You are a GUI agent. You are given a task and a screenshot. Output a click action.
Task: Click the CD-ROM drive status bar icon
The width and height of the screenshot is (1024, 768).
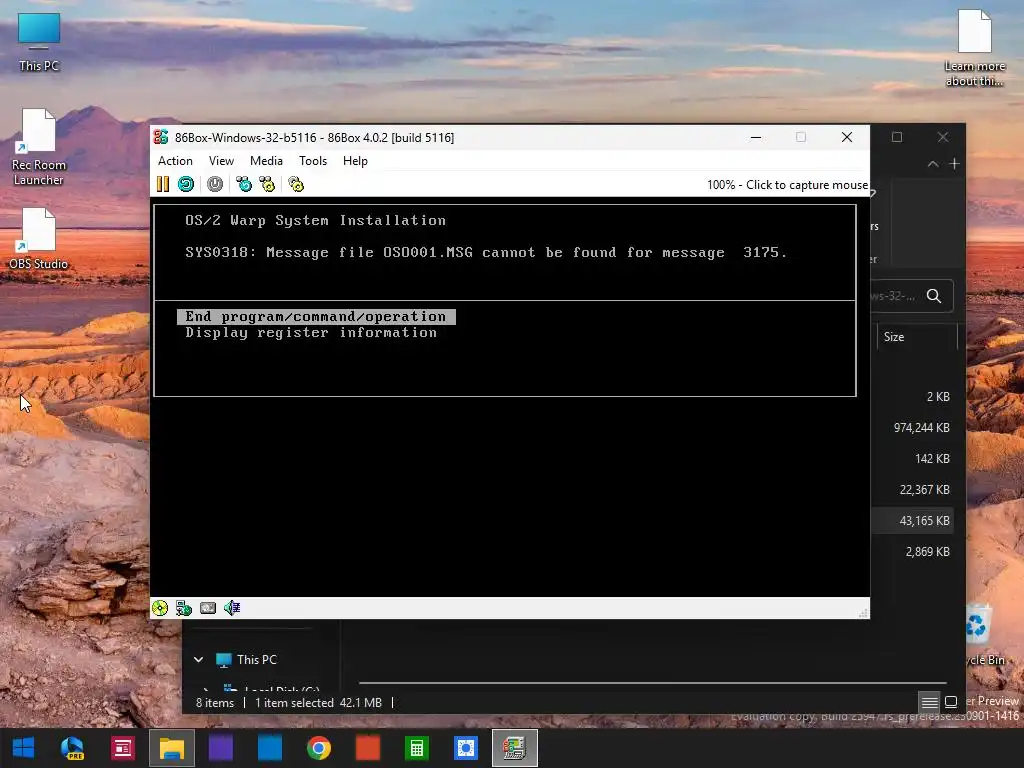pyautogui.click(x=160, y=608)
